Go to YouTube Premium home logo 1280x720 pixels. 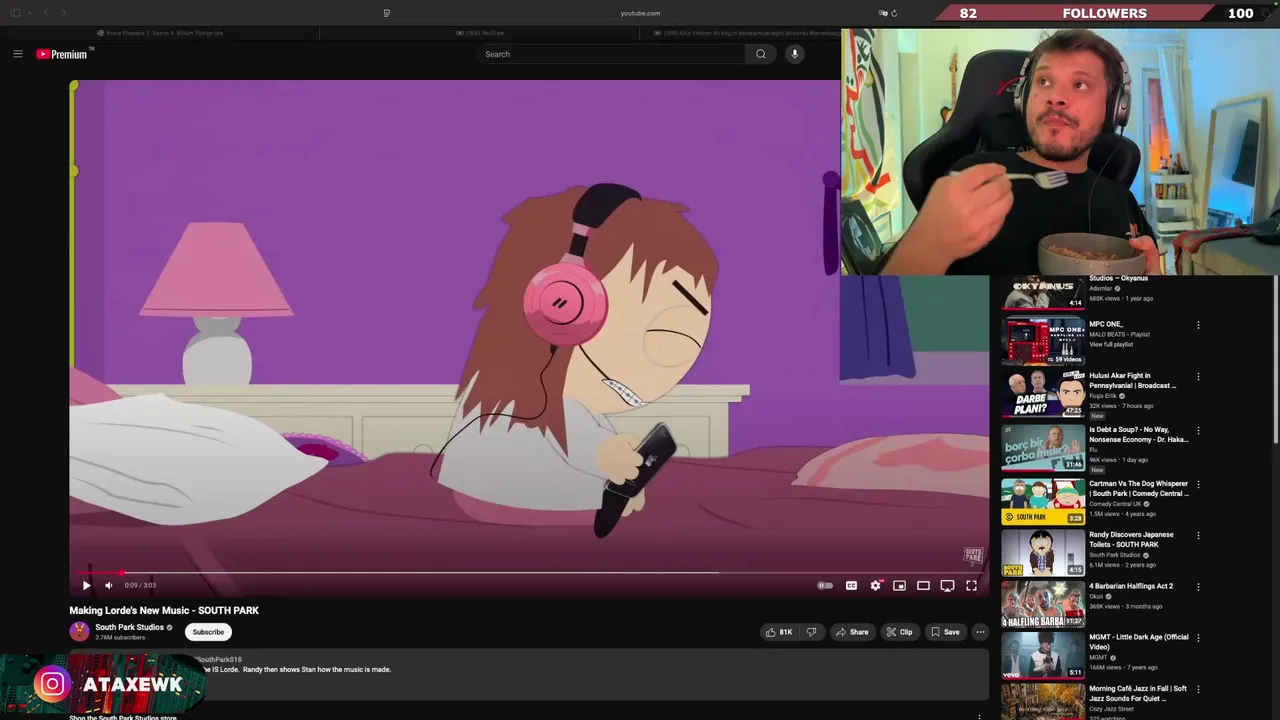(x=63, y=54)
